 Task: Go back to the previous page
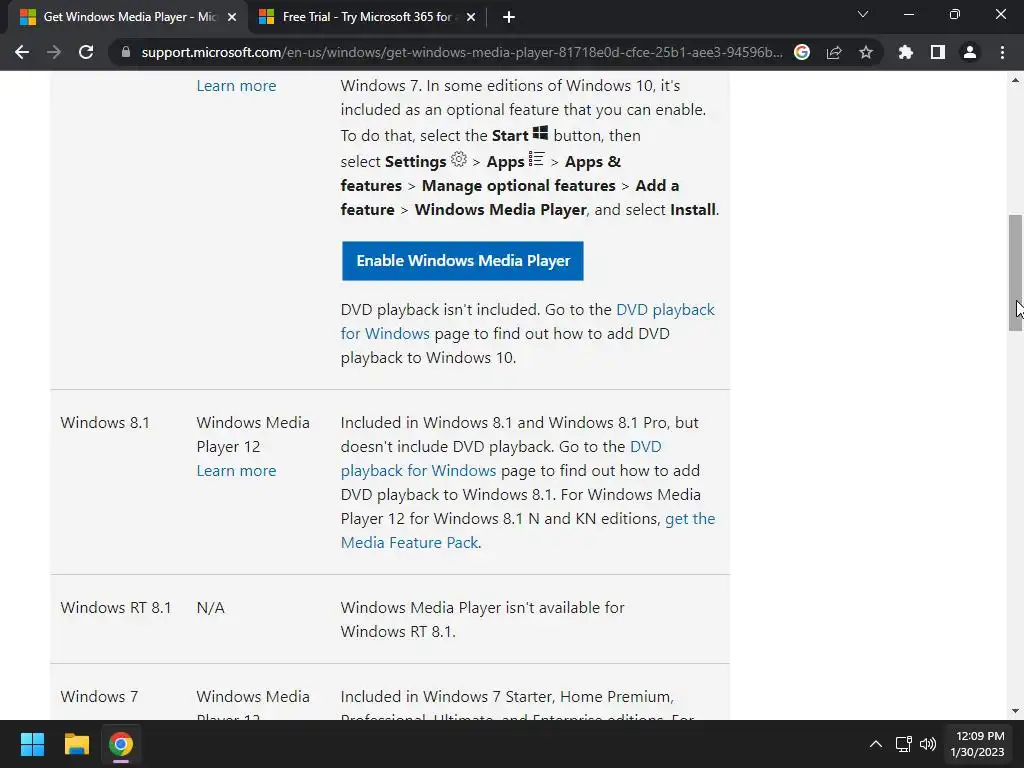22,52
